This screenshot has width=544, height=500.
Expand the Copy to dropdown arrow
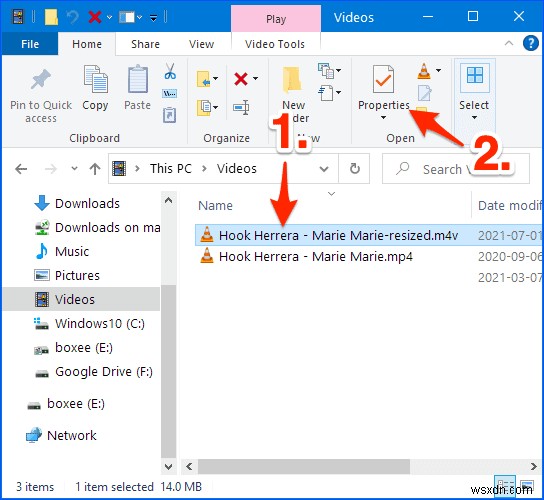(216, 107)
